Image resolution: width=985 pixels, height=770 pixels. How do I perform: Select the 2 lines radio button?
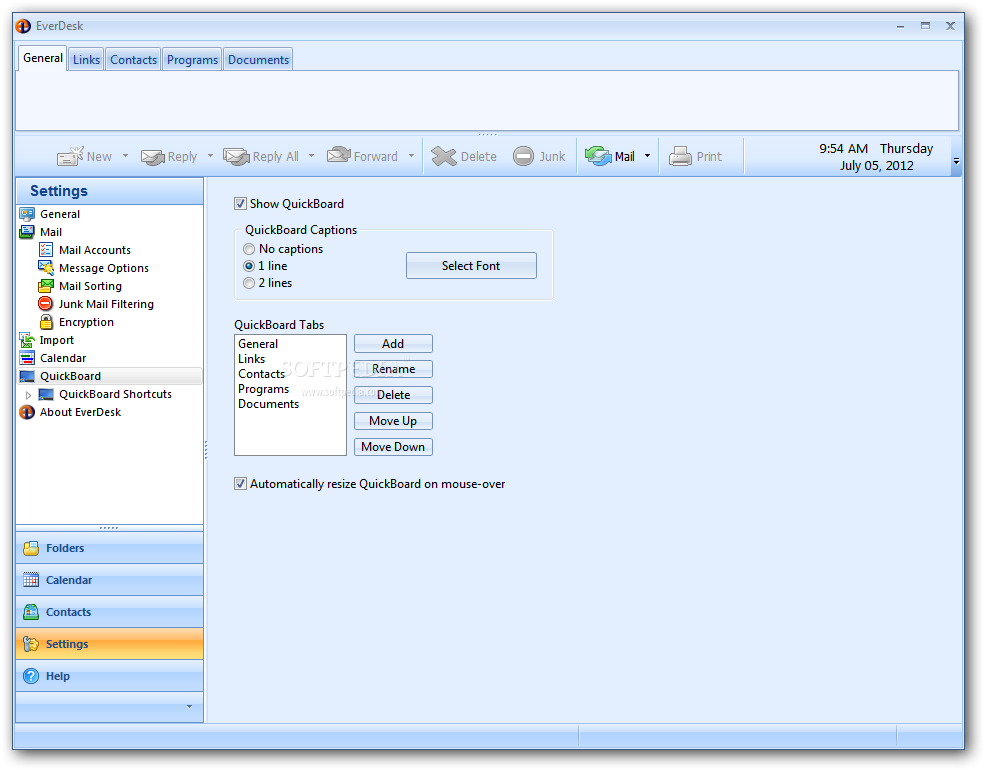pyautogui.click(x=249, y=283)
